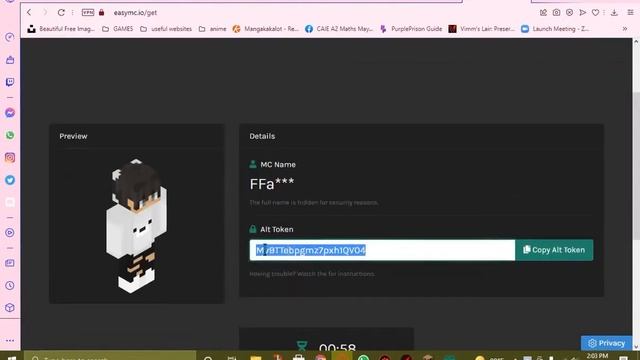640x360 pixels.
Task: Toggle the VPN badge in address bar
Action: [88, 13]
